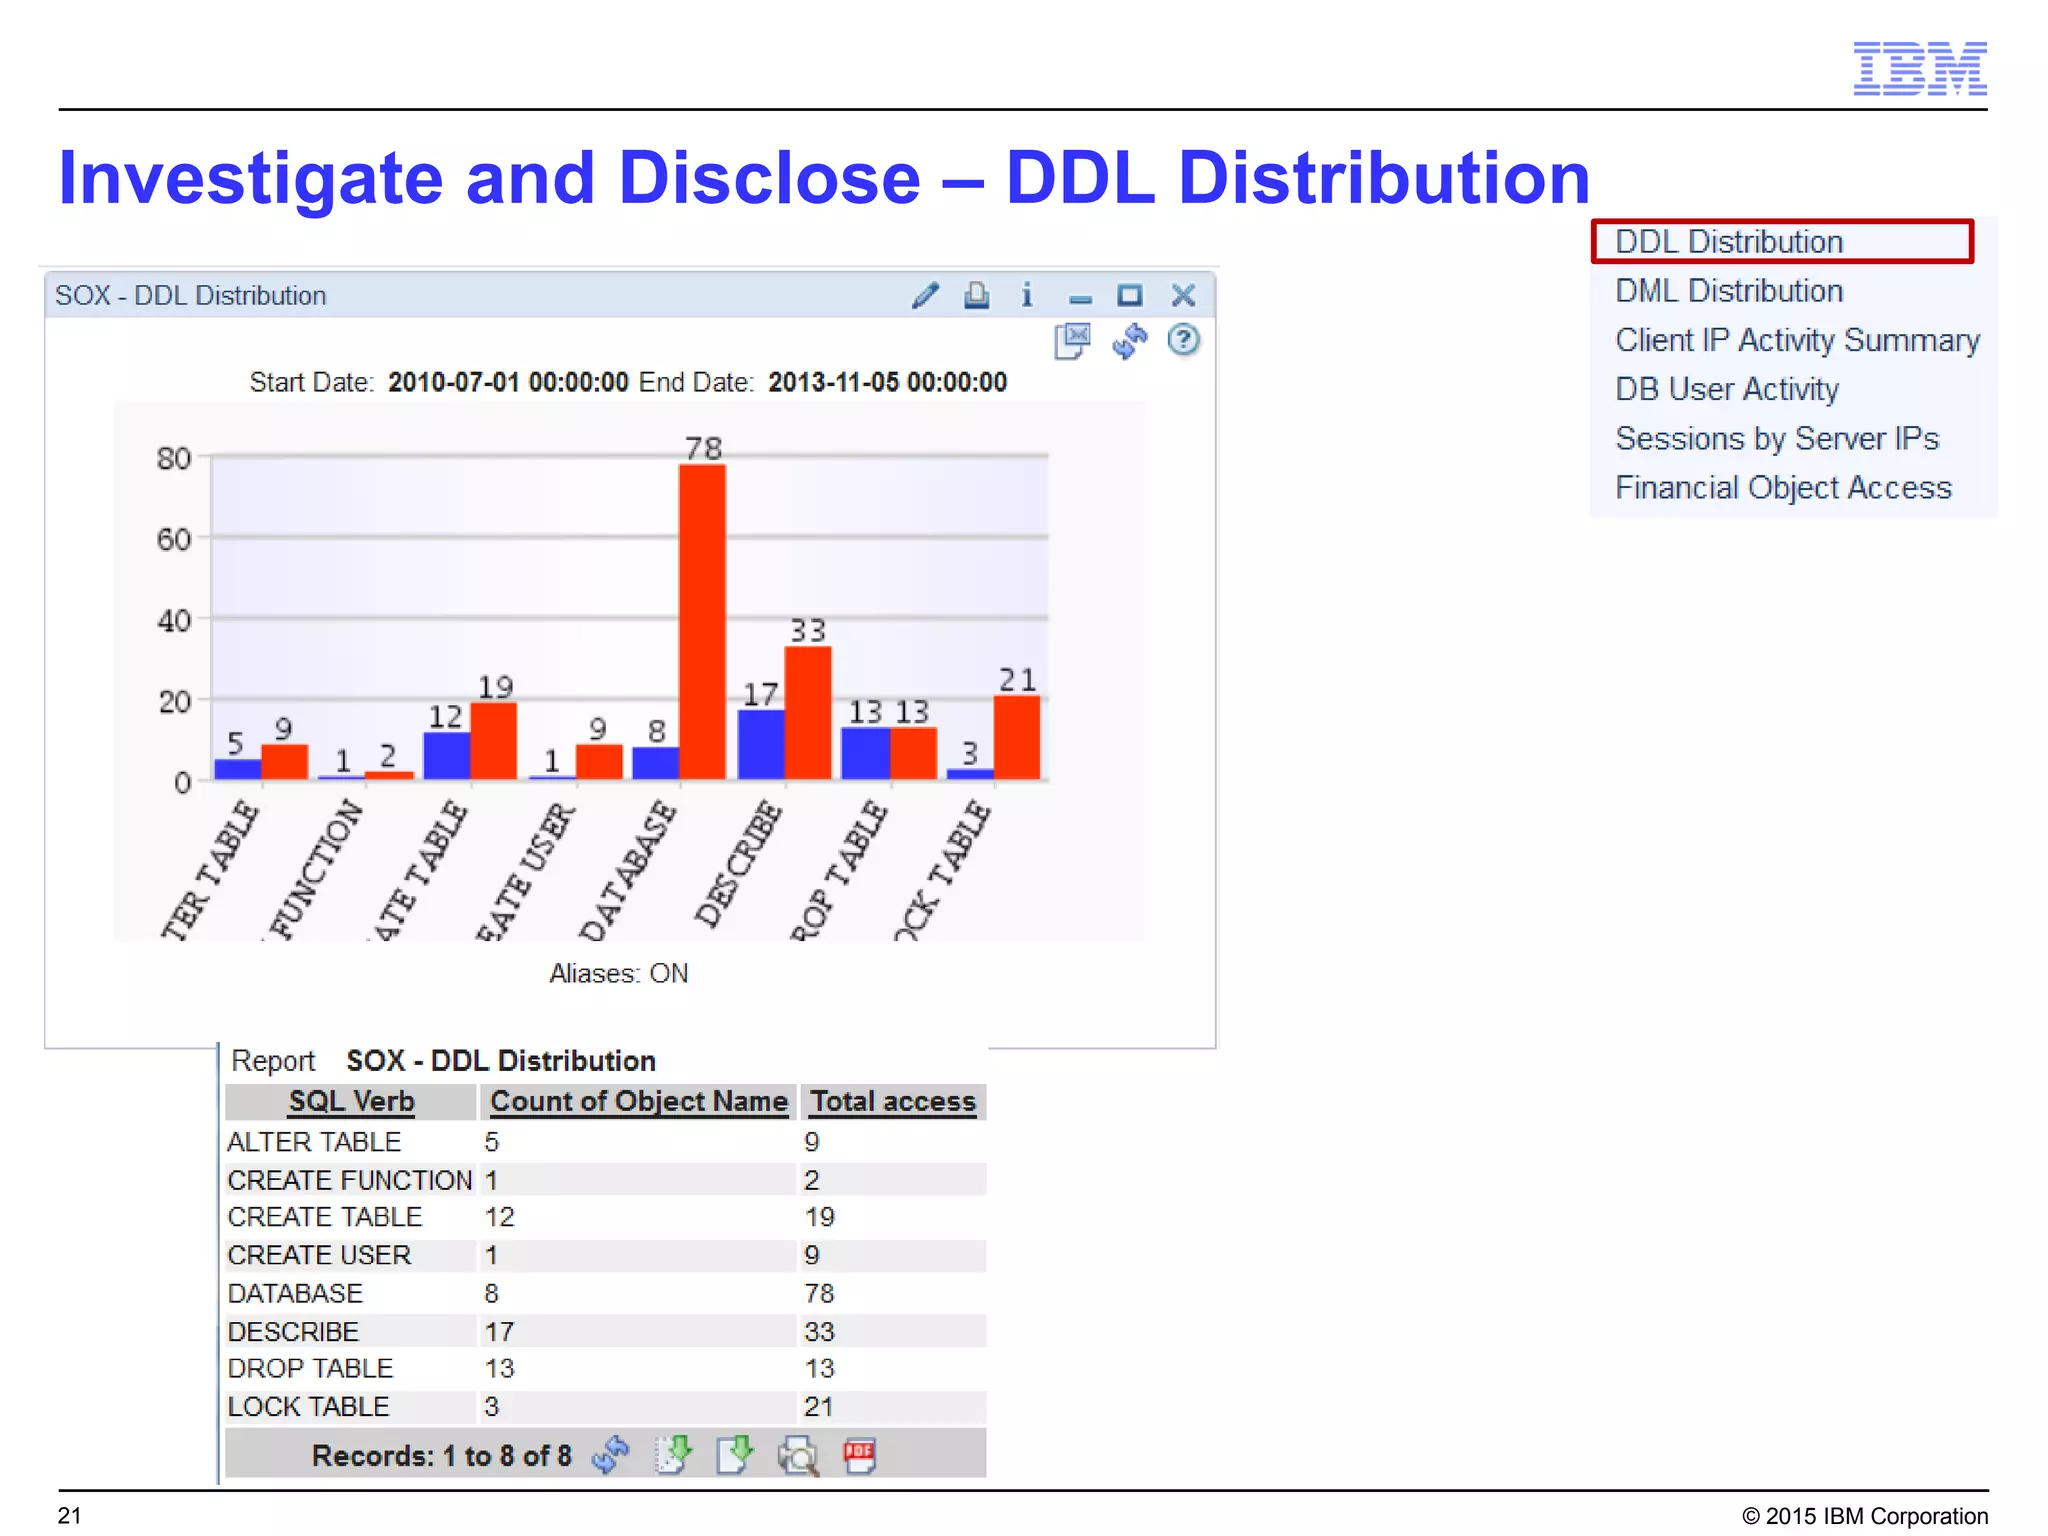
Task: Open Financial Object Access report
Action: [x=1783, y=487]
